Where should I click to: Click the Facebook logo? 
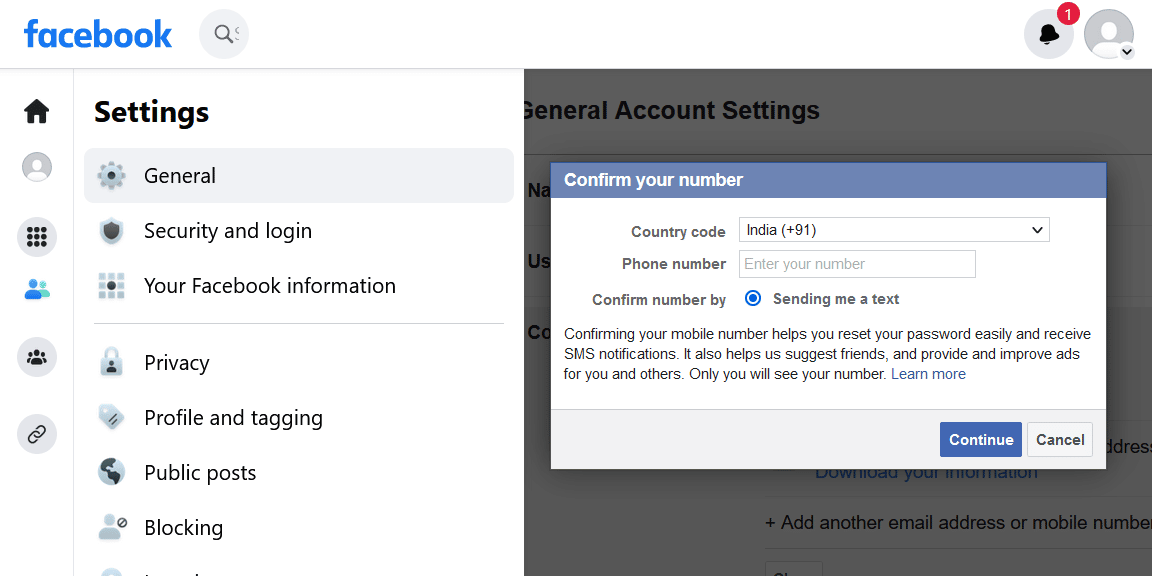(98, 35)
